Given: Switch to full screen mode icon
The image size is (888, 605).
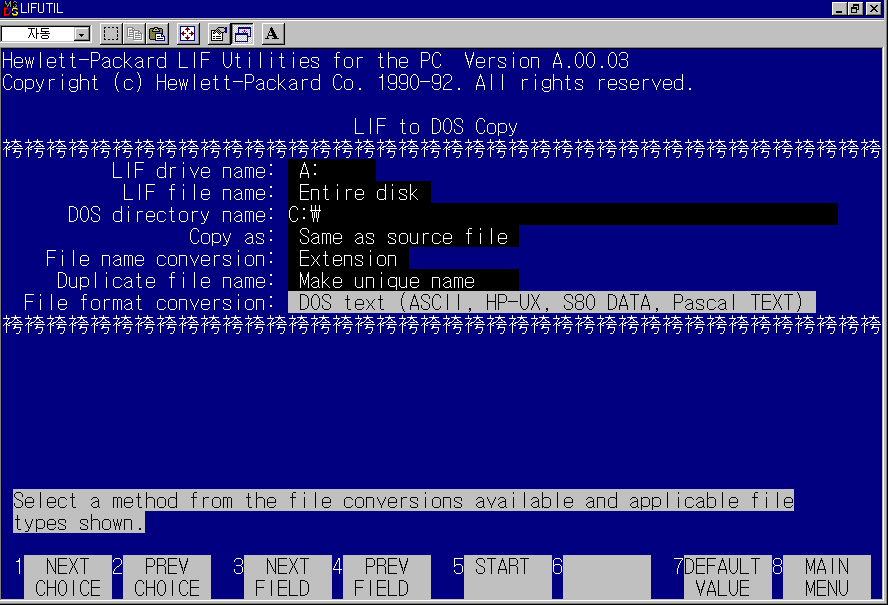Looking at the screenshot, I should [187, 34].
